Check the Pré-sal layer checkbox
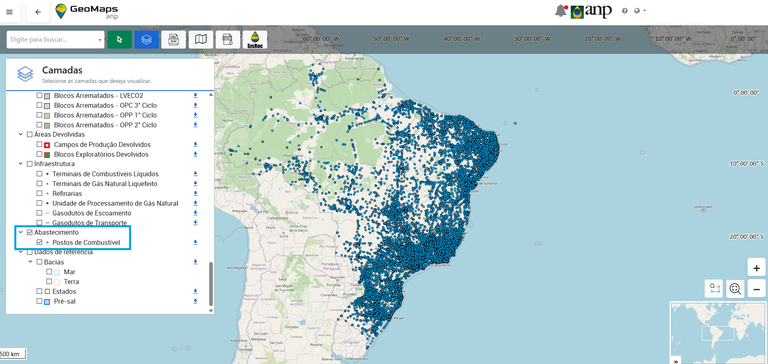This screenshot has height=364, width=768. pos(39,301)
